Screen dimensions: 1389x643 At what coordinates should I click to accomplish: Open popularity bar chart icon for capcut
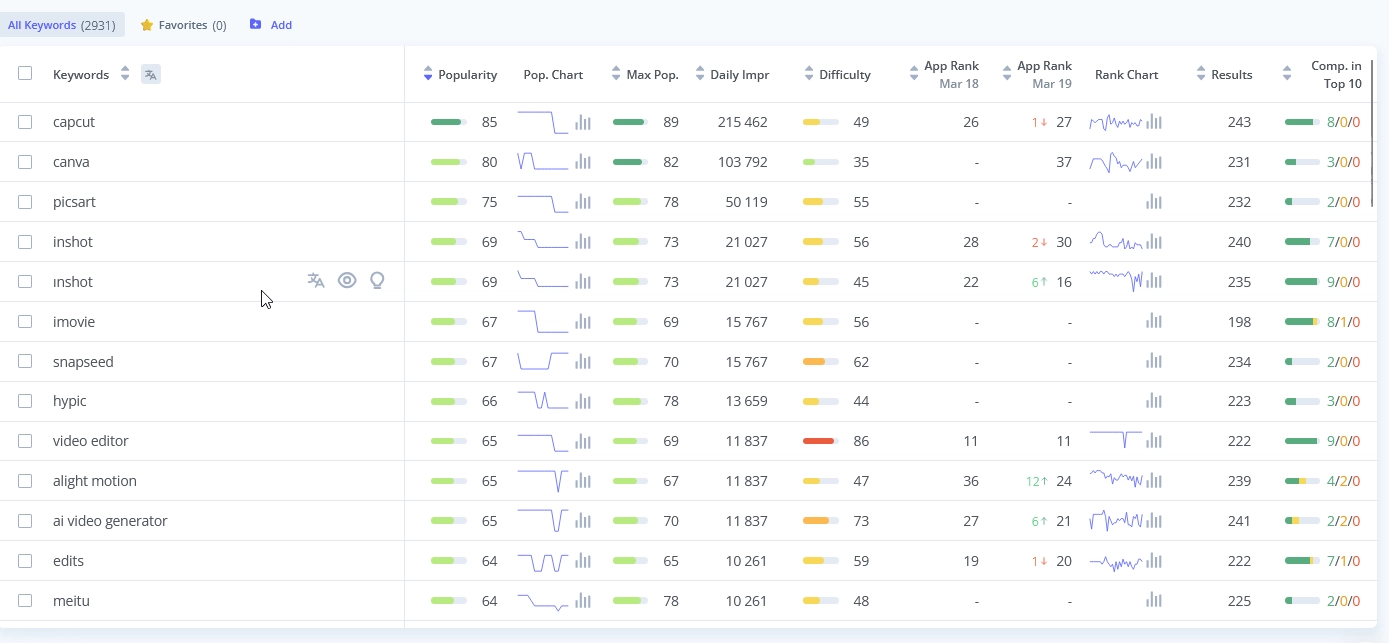coord(583,122)
